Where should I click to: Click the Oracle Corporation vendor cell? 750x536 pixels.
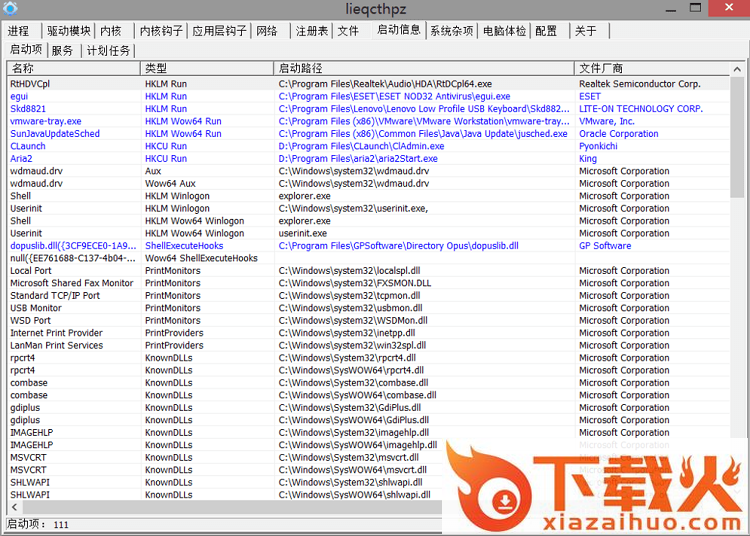pyautogui.click(x=618, y=133)
